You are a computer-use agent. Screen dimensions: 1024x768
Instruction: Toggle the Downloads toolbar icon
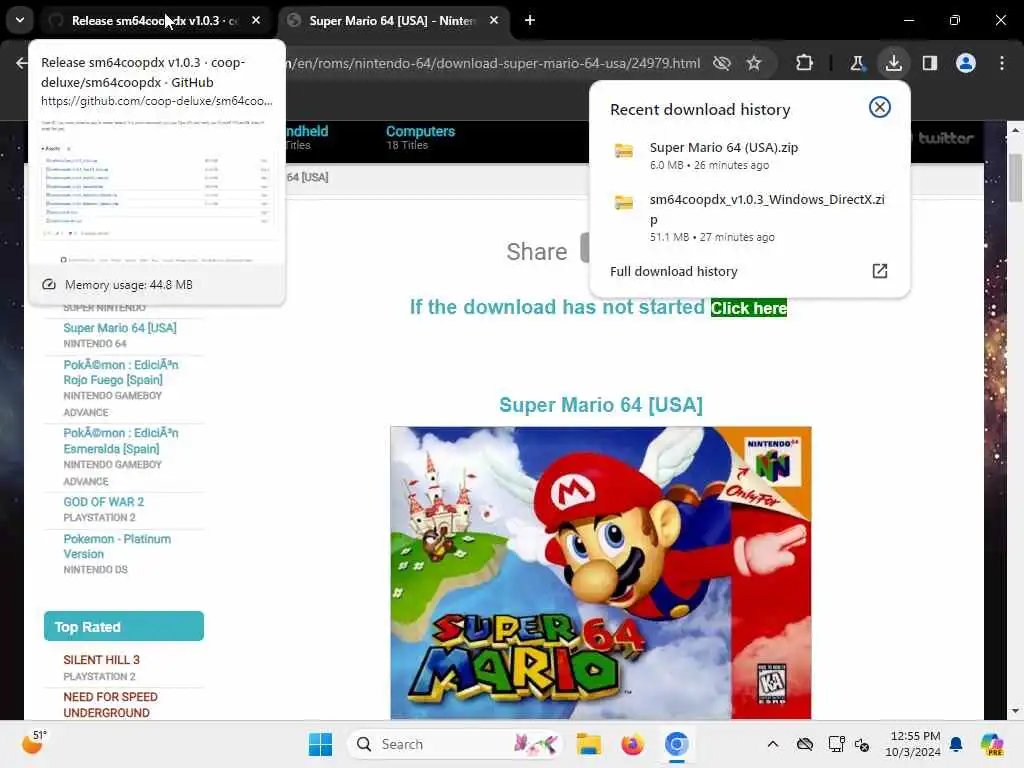point(893,63)
